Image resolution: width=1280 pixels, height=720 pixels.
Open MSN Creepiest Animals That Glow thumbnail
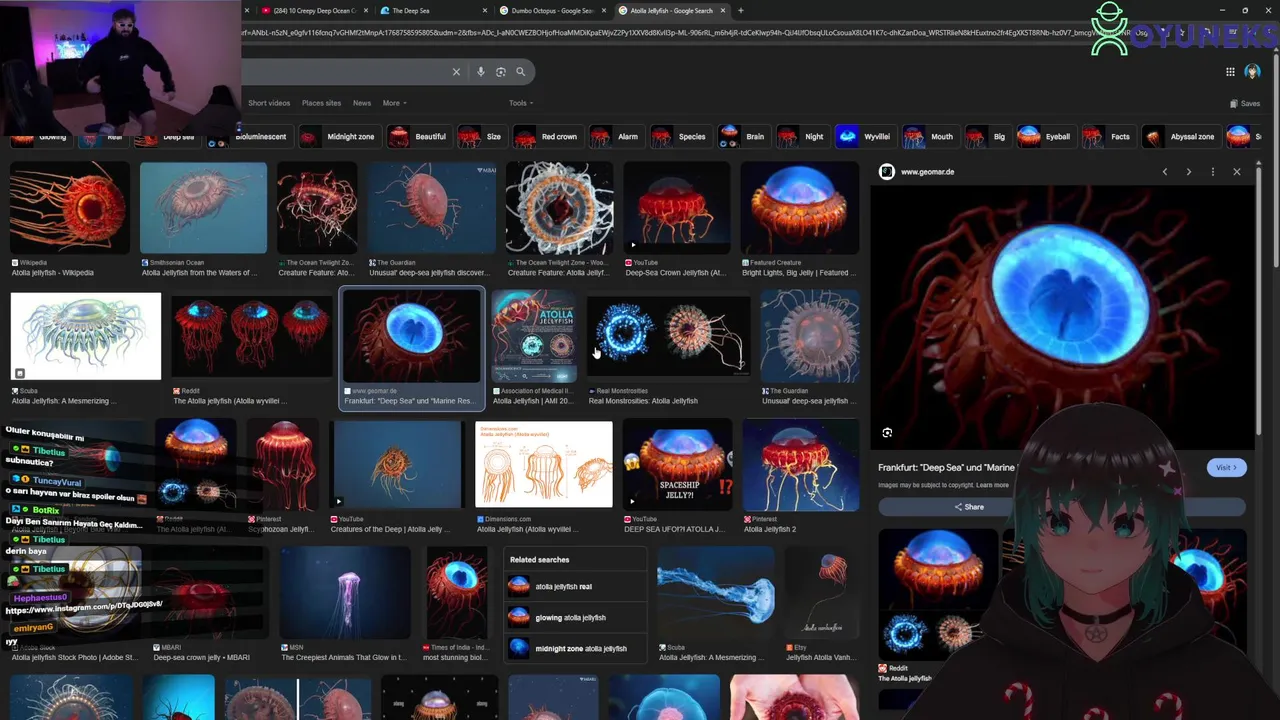[x=345, y=592]
